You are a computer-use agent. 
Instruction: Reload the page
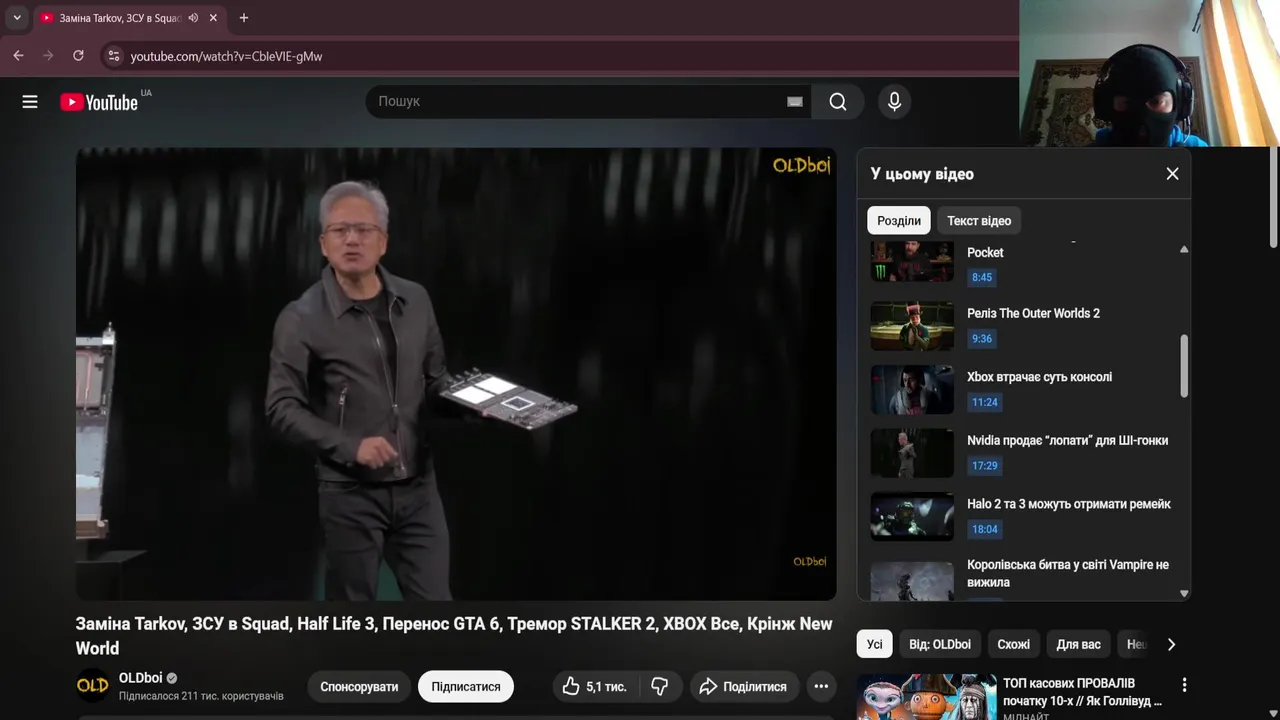tap(78, 56)
